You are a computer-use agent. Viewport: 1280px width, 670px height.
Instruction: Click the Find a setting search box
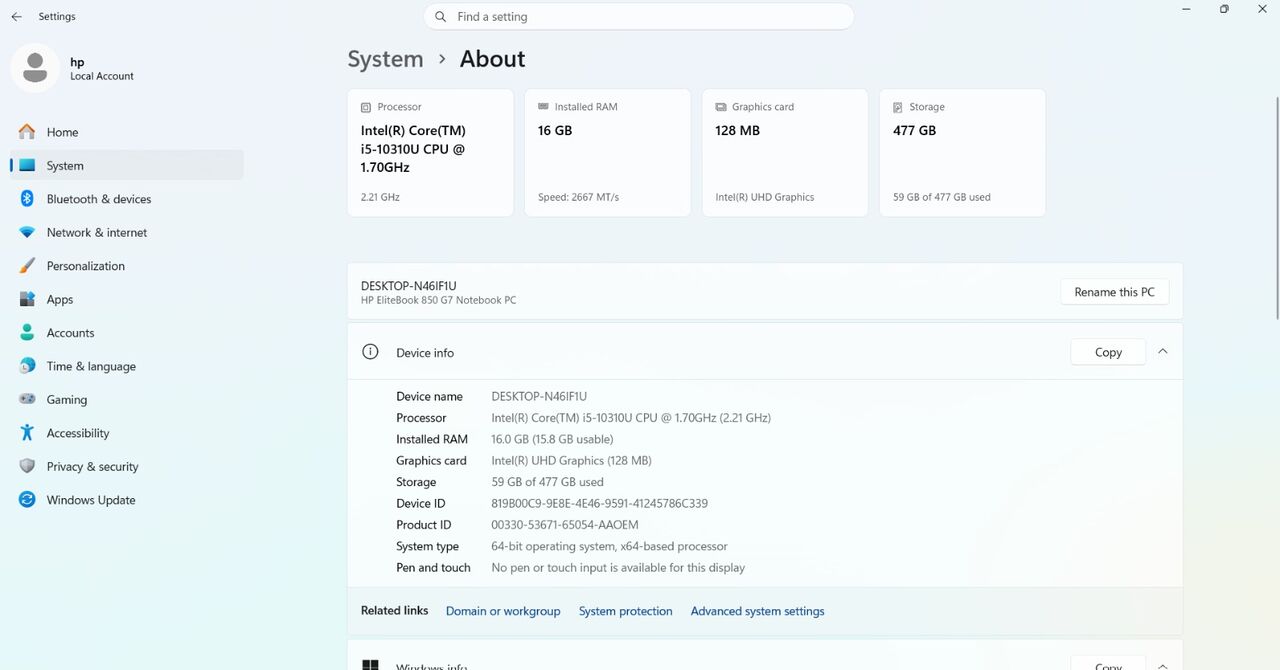(x=639, y=17)
